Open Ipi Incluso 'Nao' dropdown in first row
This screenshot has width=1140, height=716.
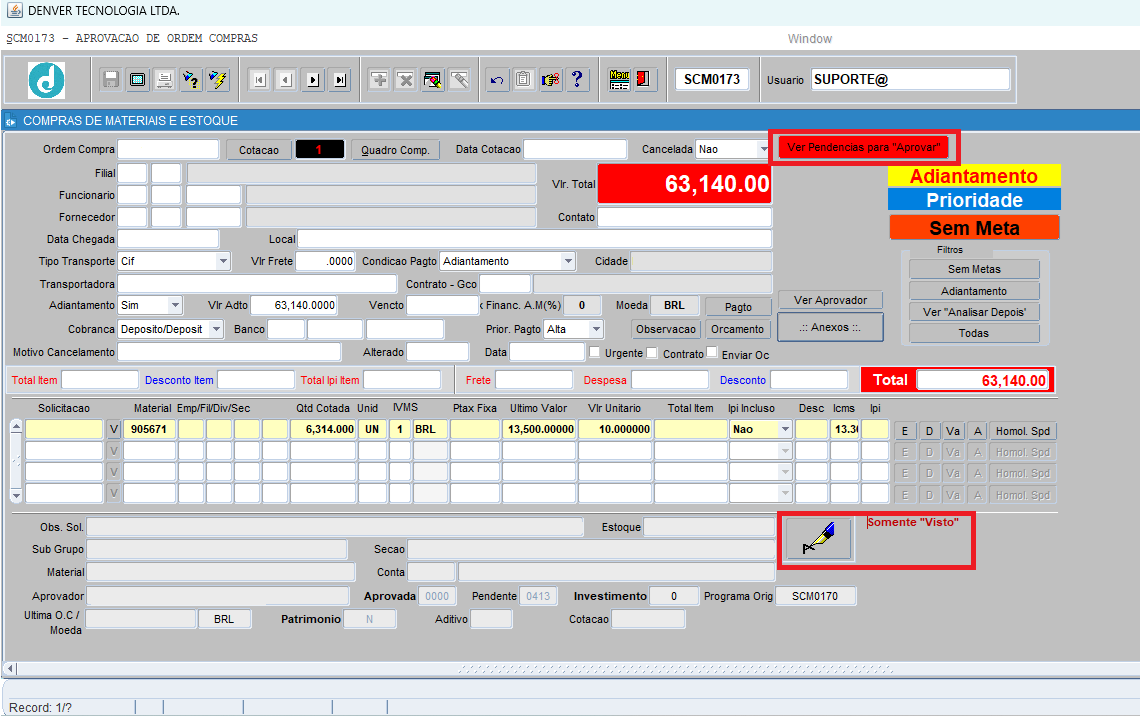click(785, 430)
